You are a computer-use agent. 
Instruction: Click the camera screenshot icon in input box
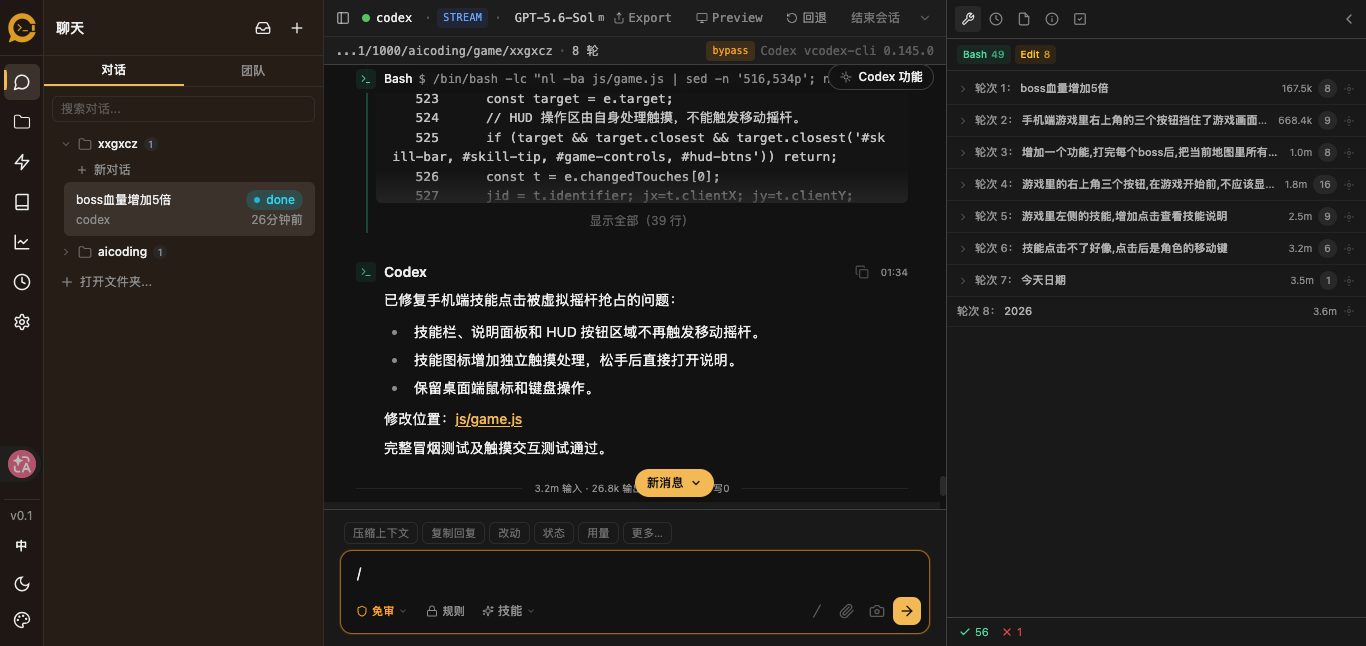[877, 611]
